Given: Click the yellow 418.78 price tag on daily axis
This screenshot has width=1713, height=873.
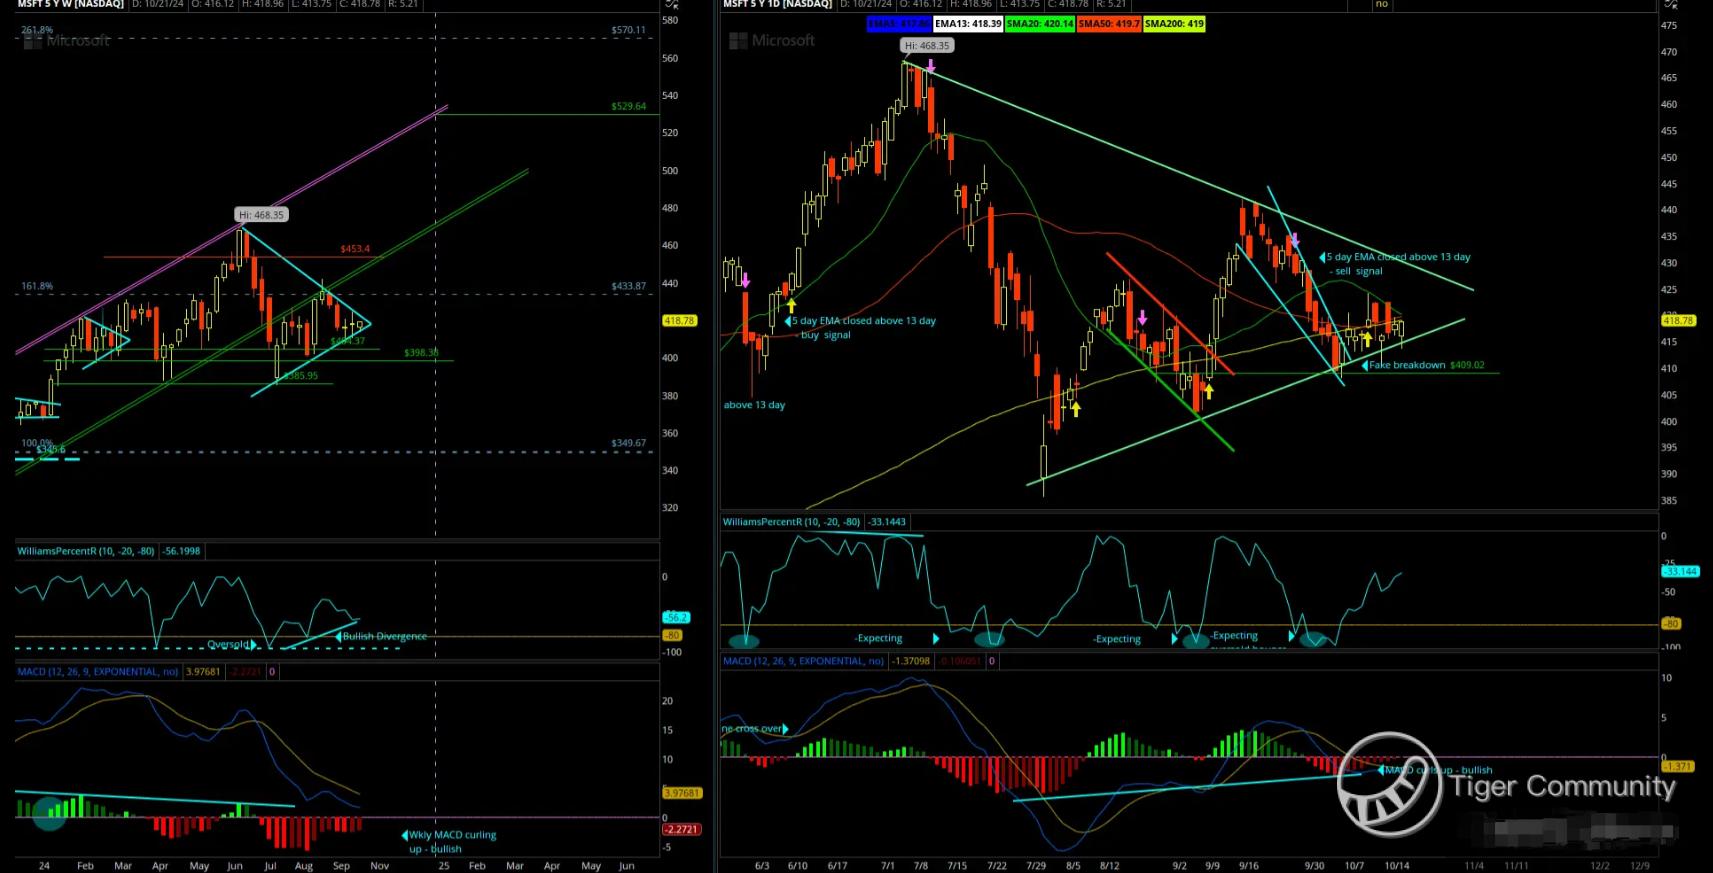Looking at the screenshot, I should click(x=1678, y=321).
